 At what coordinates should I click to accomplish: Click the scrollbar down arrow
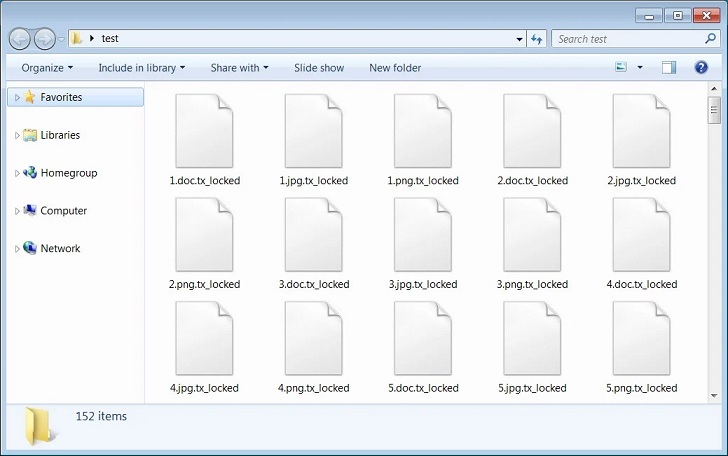[x=714, y=396]
